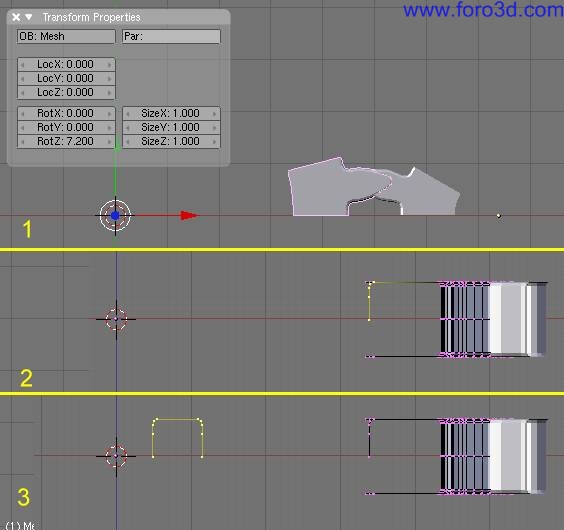
Task: Close the Transform Properties panel
Action: pos(16,17)
